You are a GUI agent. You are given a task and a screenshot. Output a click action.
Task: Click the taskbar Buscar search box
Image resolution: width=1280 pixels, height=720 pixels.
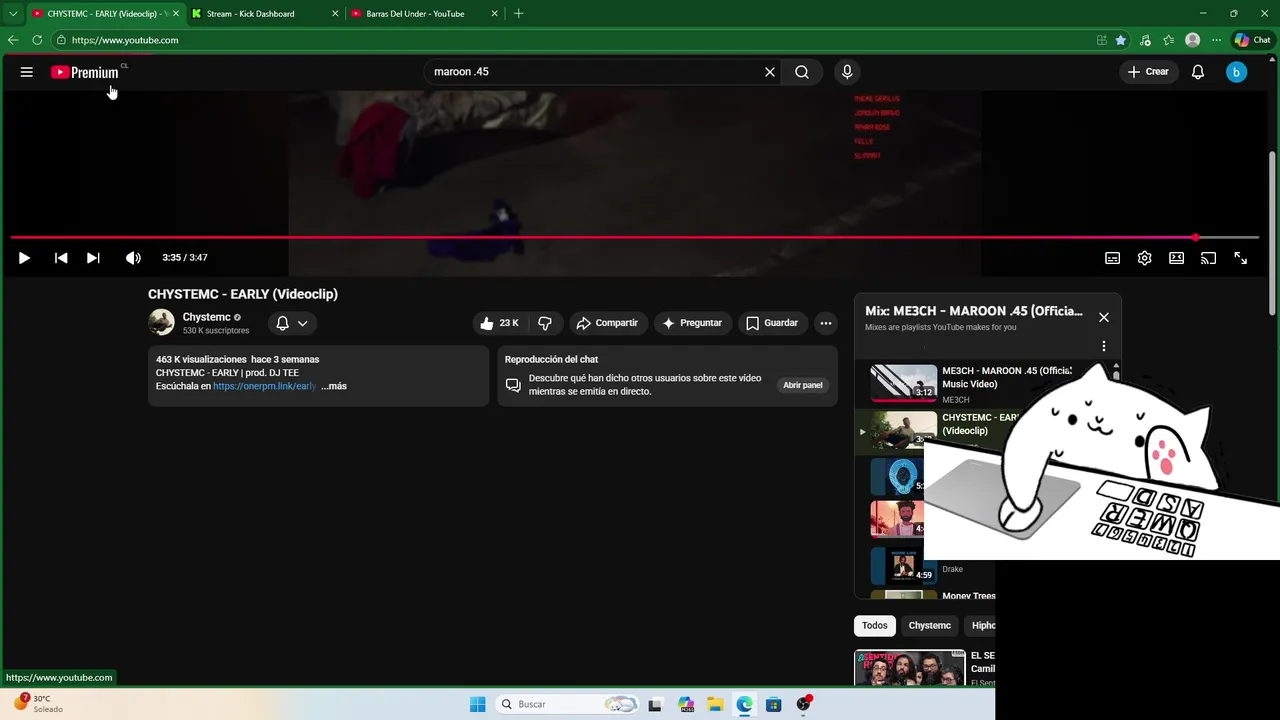coord(568,704)
